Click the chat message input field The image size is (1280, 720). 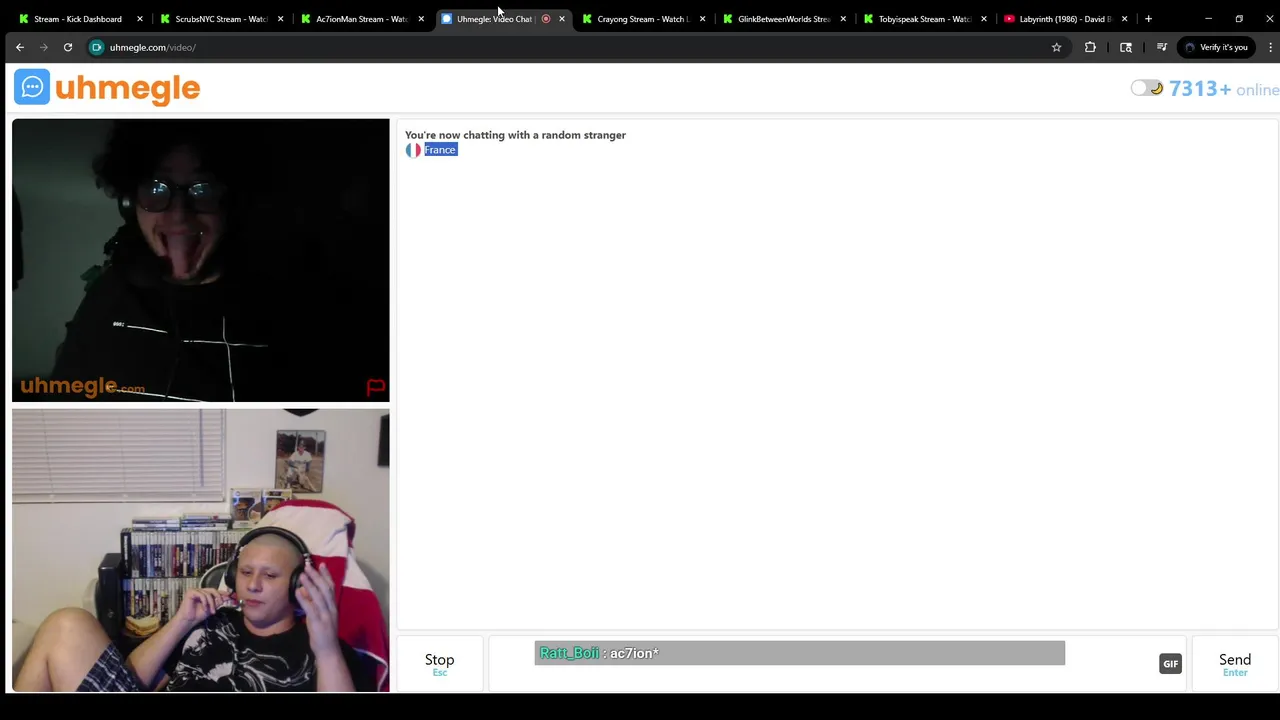[837, 663]
